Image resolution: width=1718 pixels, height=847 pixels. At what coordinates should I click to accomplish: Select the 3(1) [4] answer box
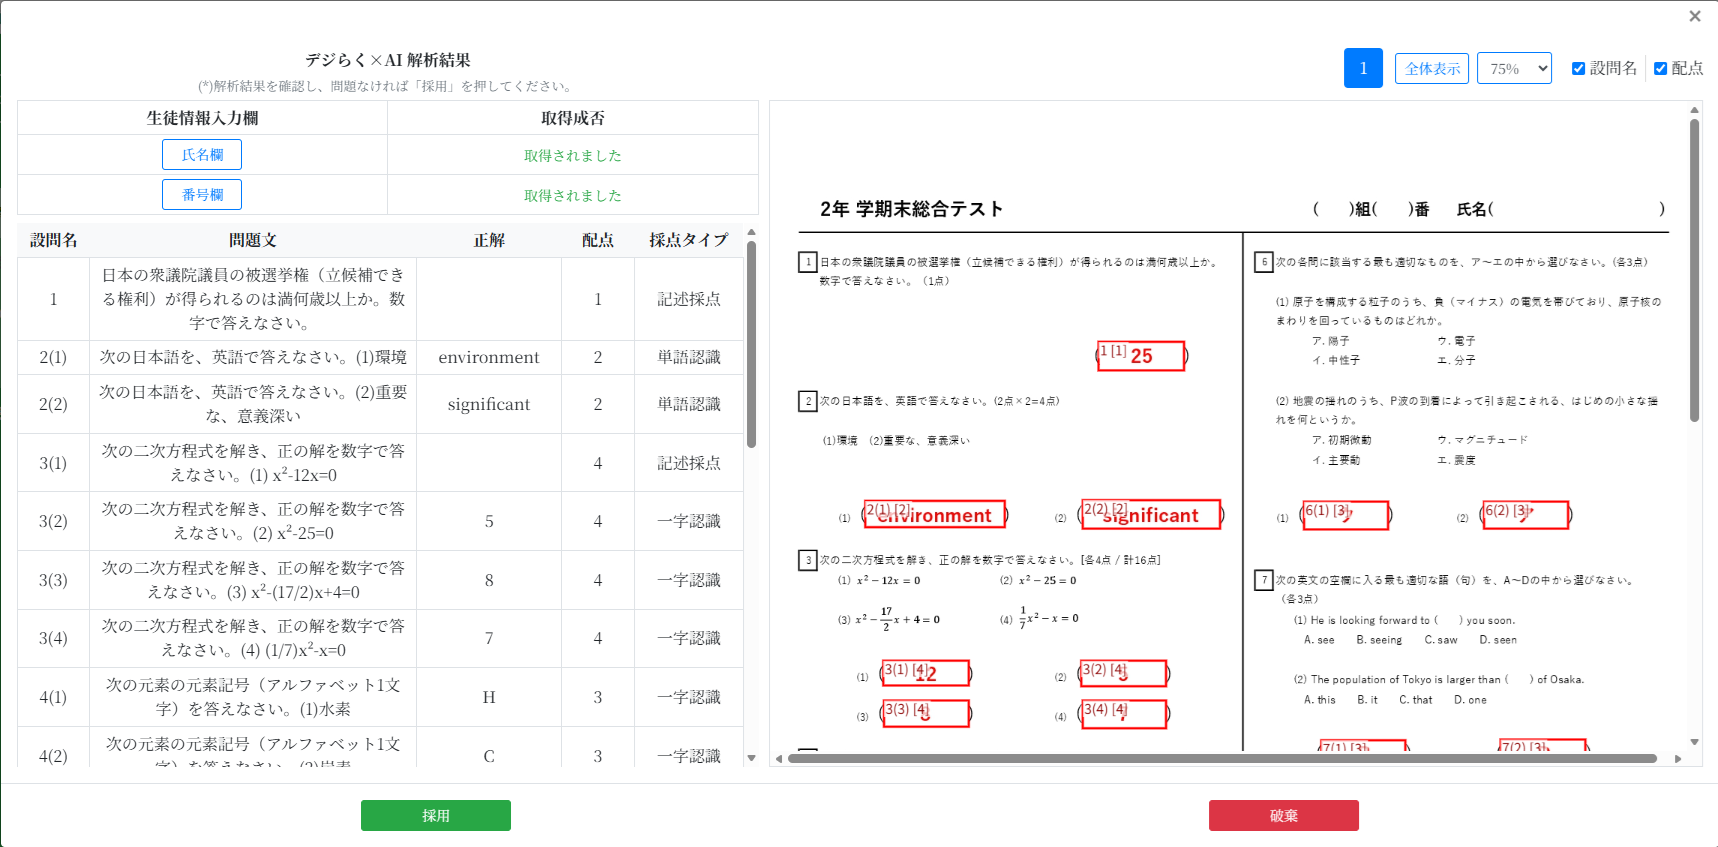click(925, 673)
